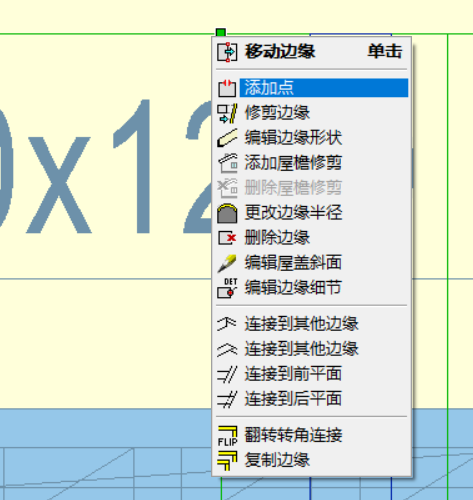Click the 编辑屋盖斜面 pencil icon
The height and width of the screenshot is (500, 473).
(x=227, y=263)
